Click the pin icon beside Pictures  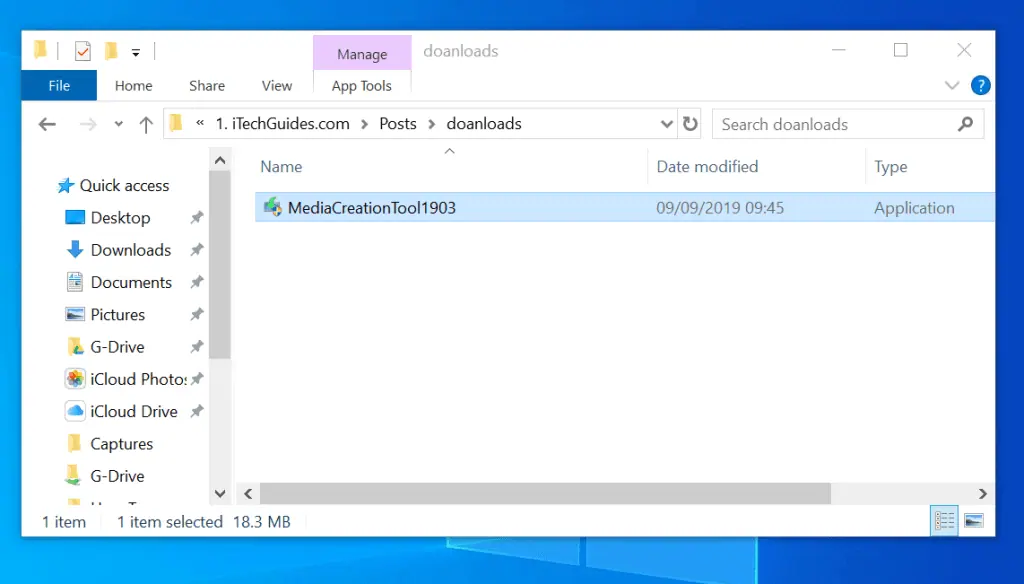tap(197, 314)
